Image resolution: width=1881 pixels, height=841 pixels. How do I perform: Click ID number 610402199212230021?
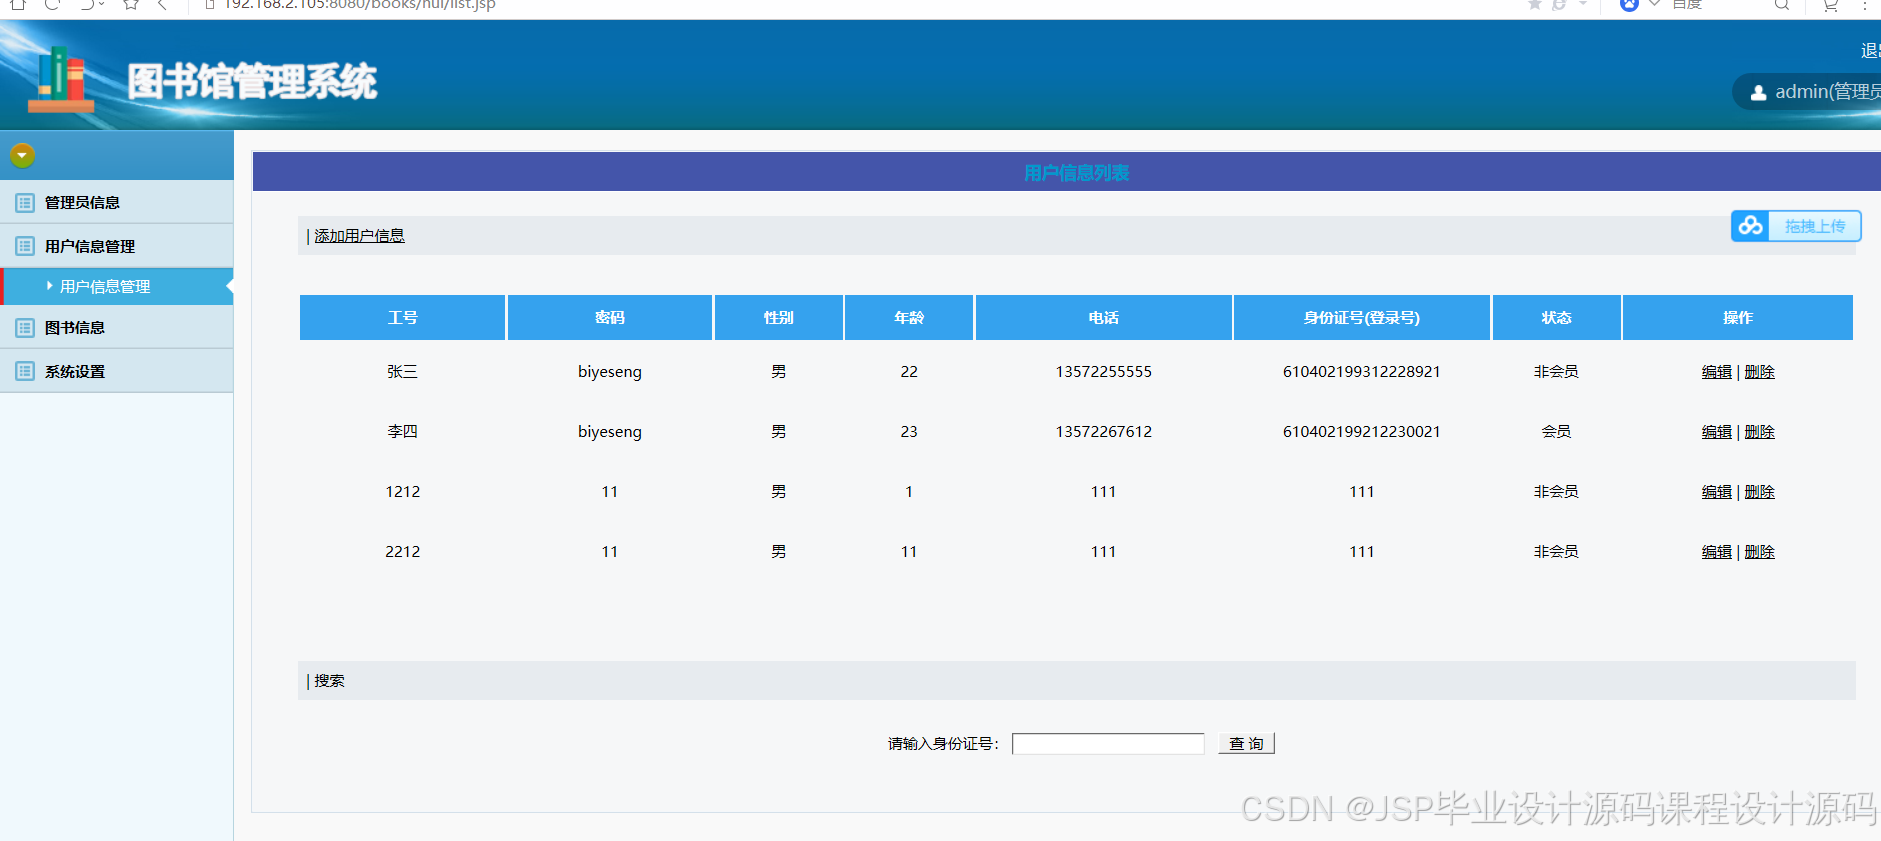click(x=1361, y=432)
